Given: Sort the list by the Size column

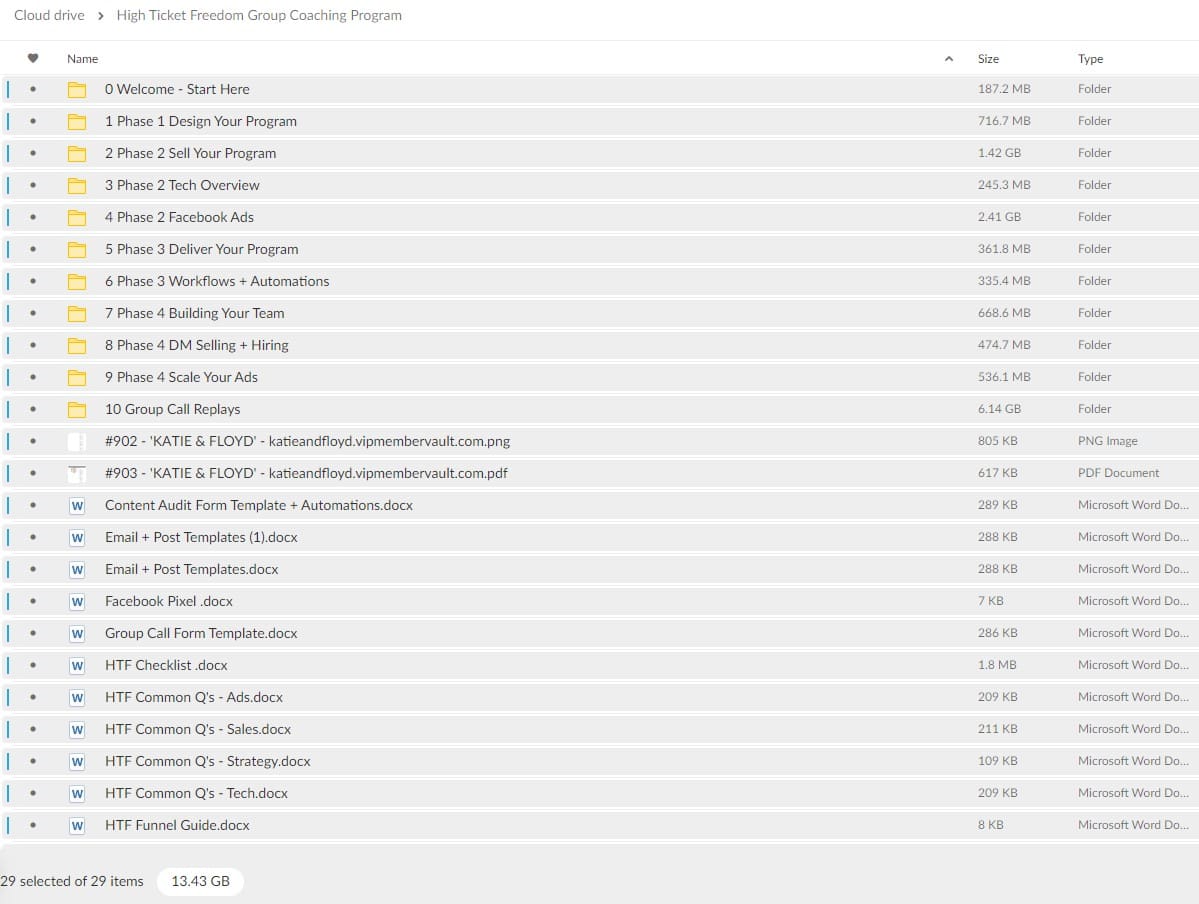Looking at the screenshot, I should click(x=988, y=59).
